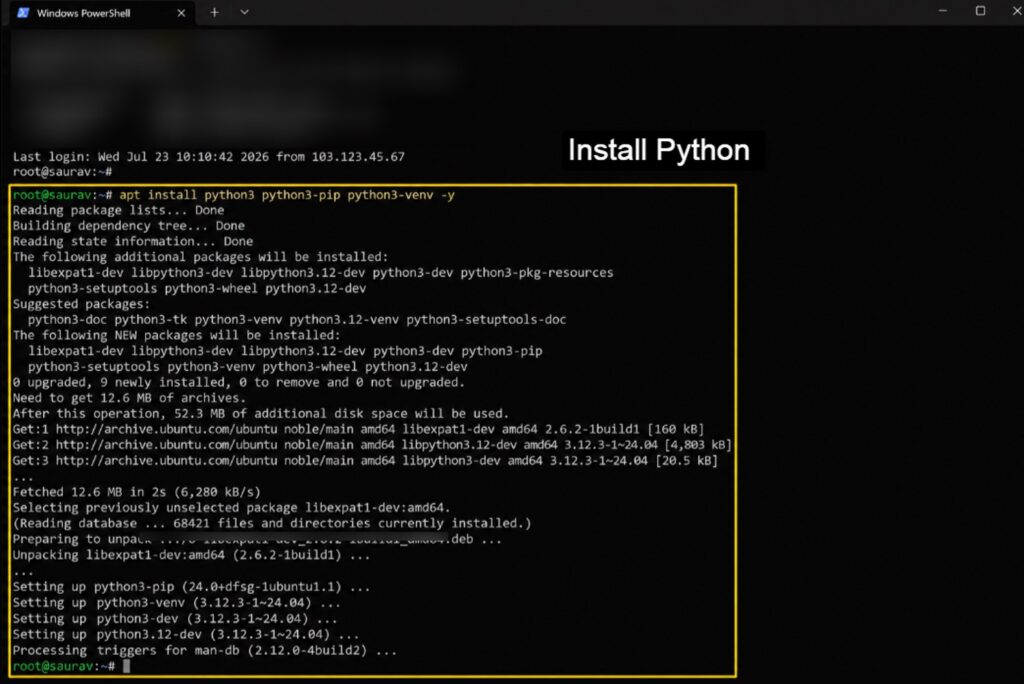Click the final root@saurav prompt cursor

pos(127,666)
